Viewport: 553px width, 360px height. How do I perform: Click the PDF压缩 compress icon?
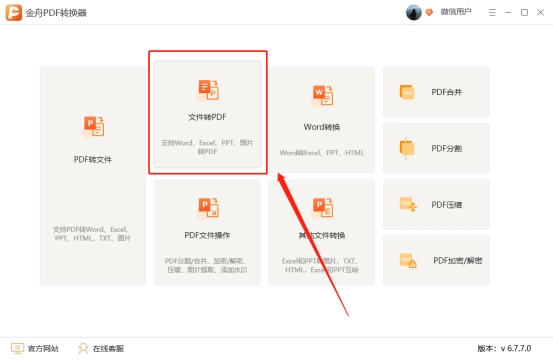(x=408, y=205)
